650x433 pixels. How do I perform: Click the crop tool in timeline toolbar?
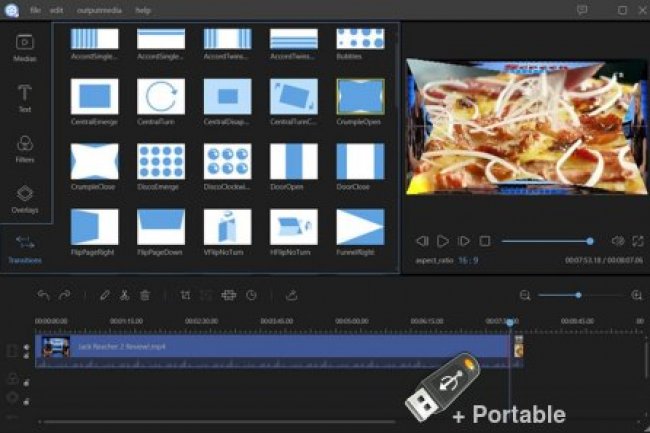[186, 295]
